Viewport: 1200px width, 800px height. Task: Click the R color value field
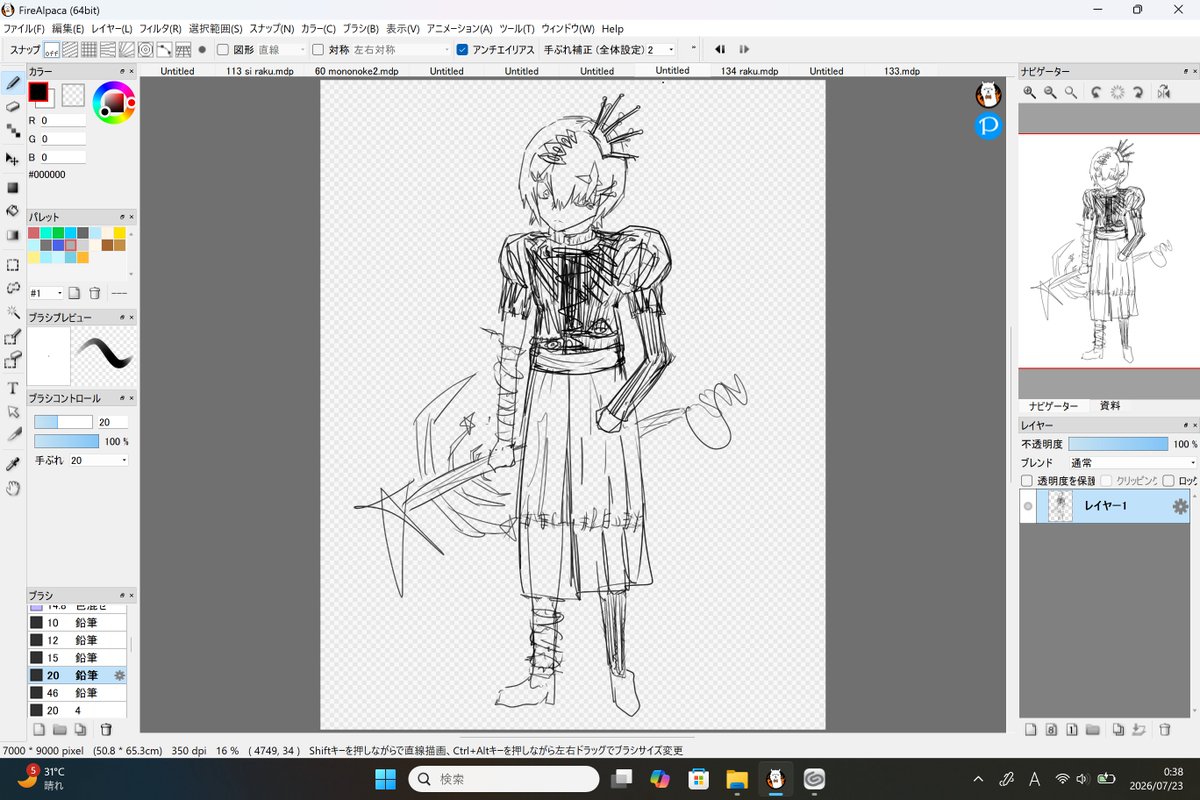pyautogui.click(x=62, y=120)
